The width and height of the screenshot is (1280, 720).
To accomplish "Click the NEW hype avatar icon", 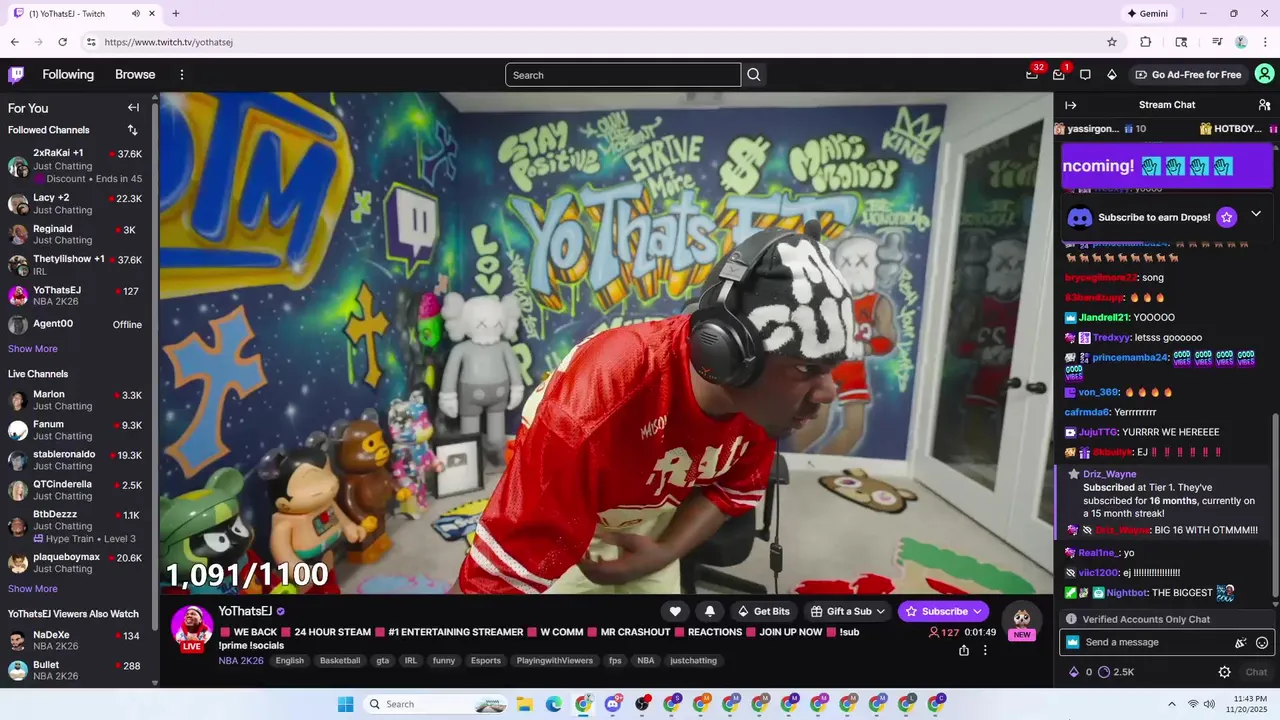I will (1021, 621).
